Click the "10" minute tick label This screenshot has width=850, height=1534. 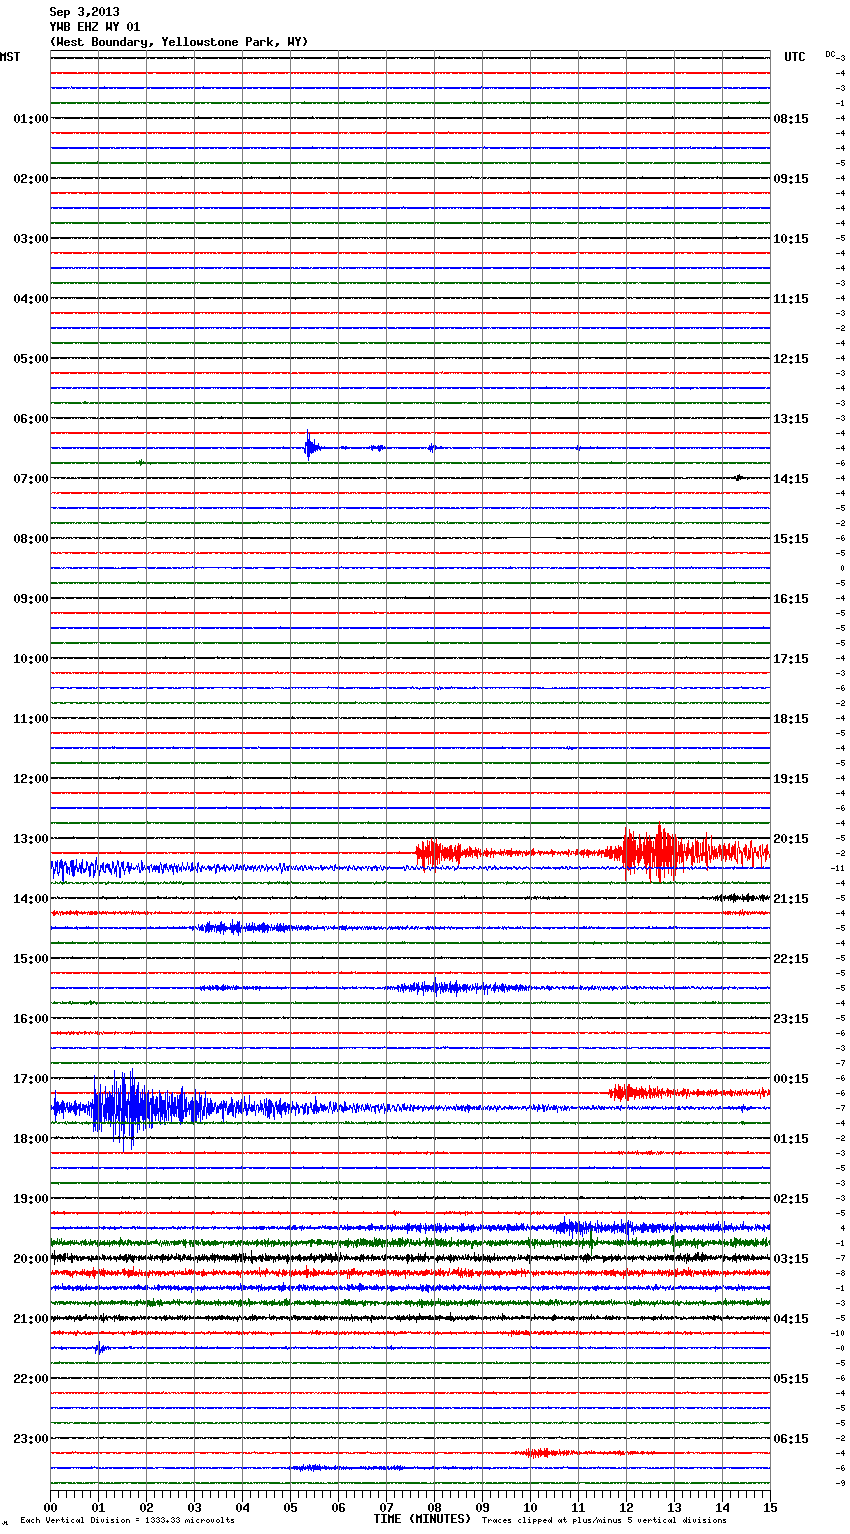[x=530, y=1507]
